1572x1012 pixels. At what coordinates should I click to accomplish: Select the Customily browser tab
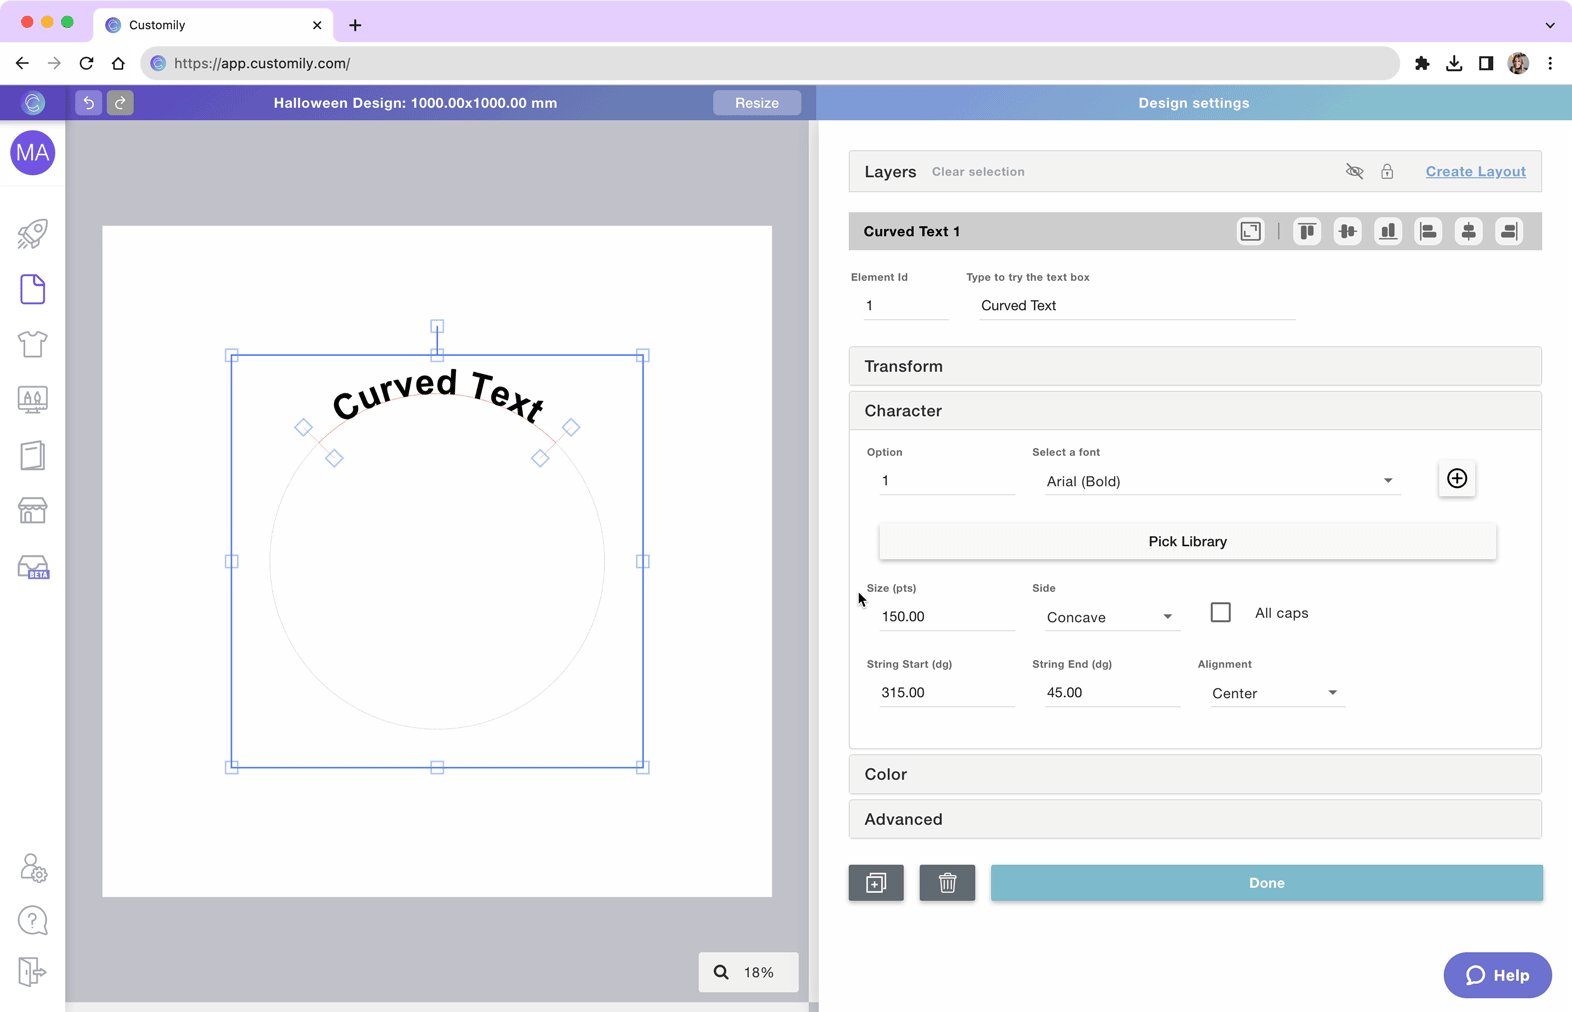pyautogui.click(x=213, y=25)
